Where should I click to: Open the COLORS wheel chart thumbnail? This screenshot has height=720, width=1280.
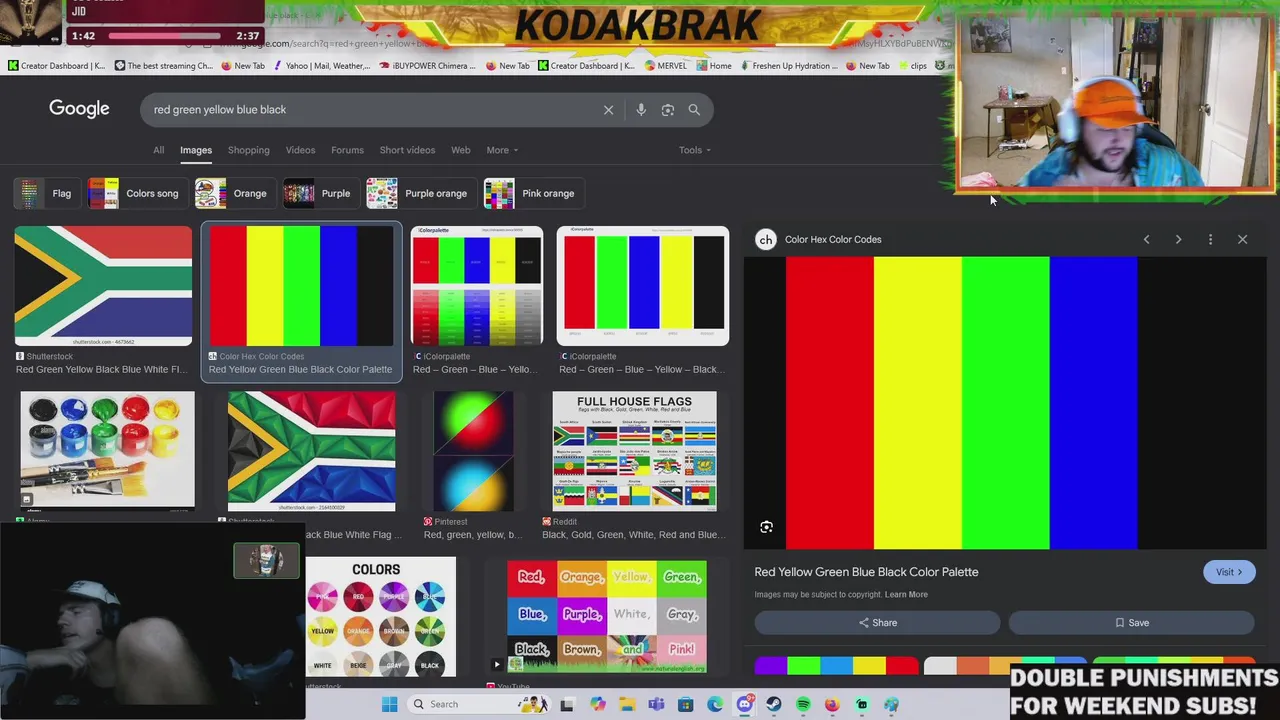click(380, 616)
